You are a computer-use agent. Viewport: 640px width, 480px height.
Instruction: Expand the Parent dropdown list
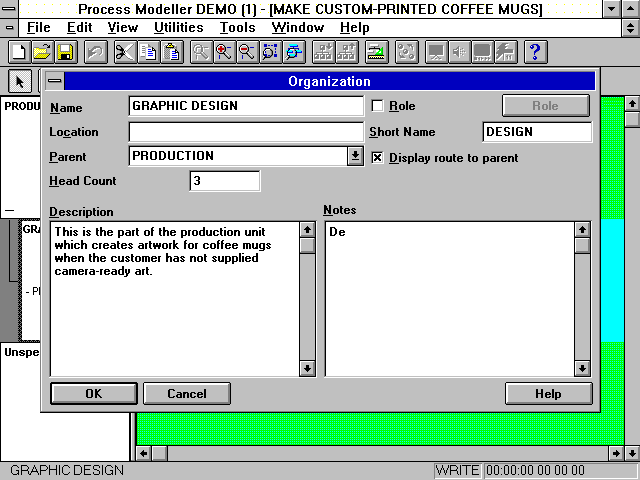click(355, 156)
